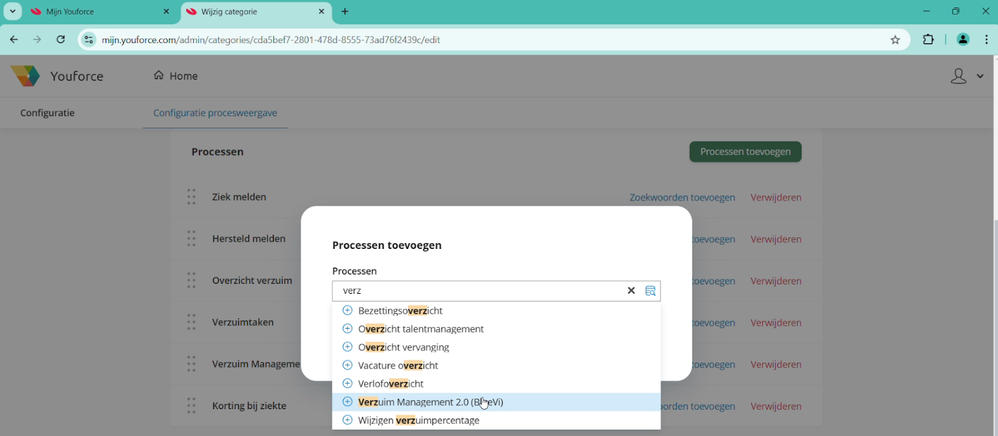Add Bezettingsoverzicht via its plus icon
The width and height of the screenshot is (998, 436).
348,310
